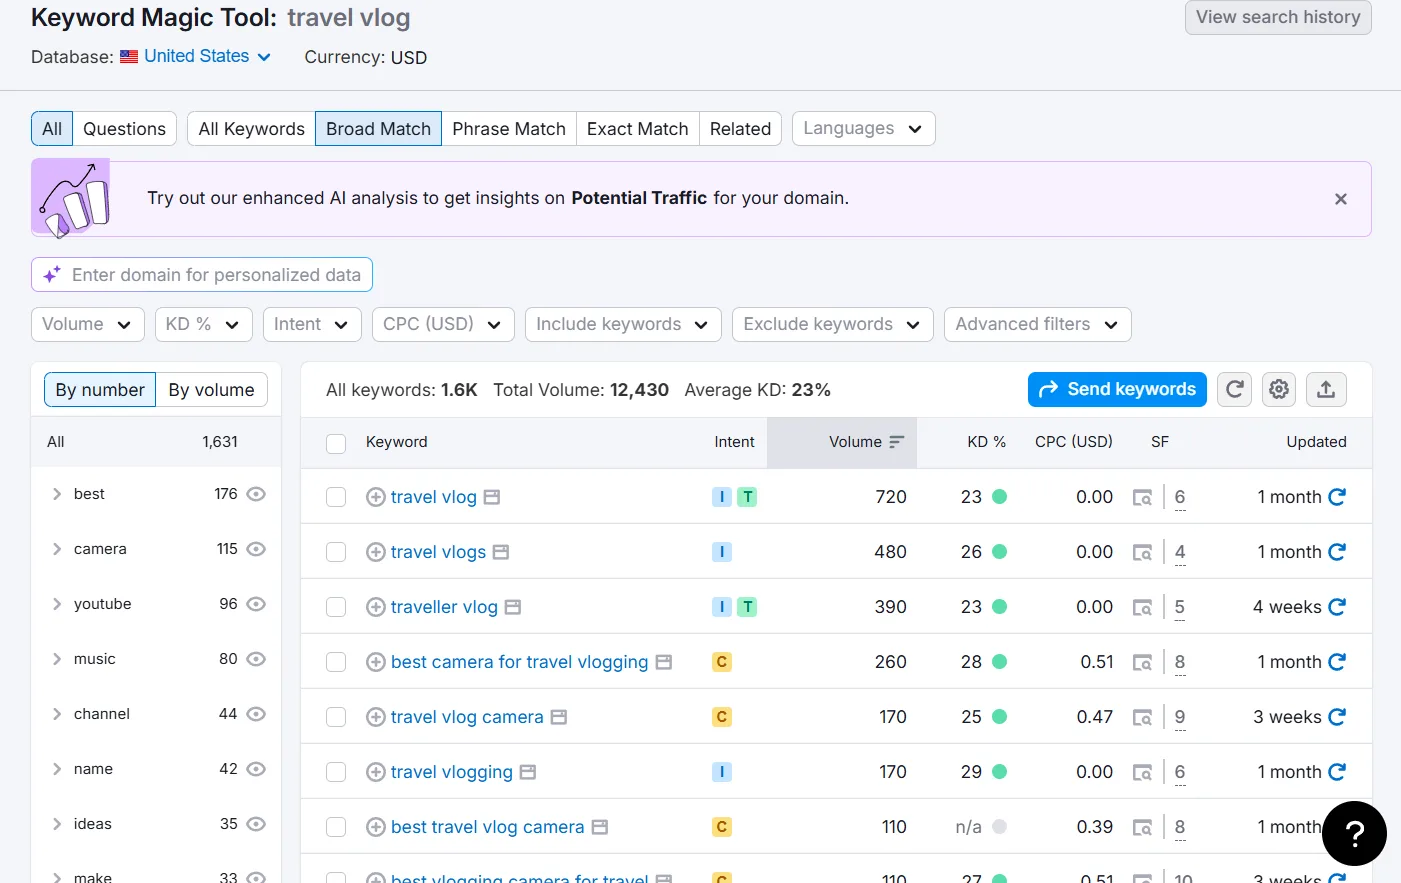The width and height of the screenshot is (1401, 883).
Task: Open Advanced filters dropdown
Action: (x=1038, y=324)
